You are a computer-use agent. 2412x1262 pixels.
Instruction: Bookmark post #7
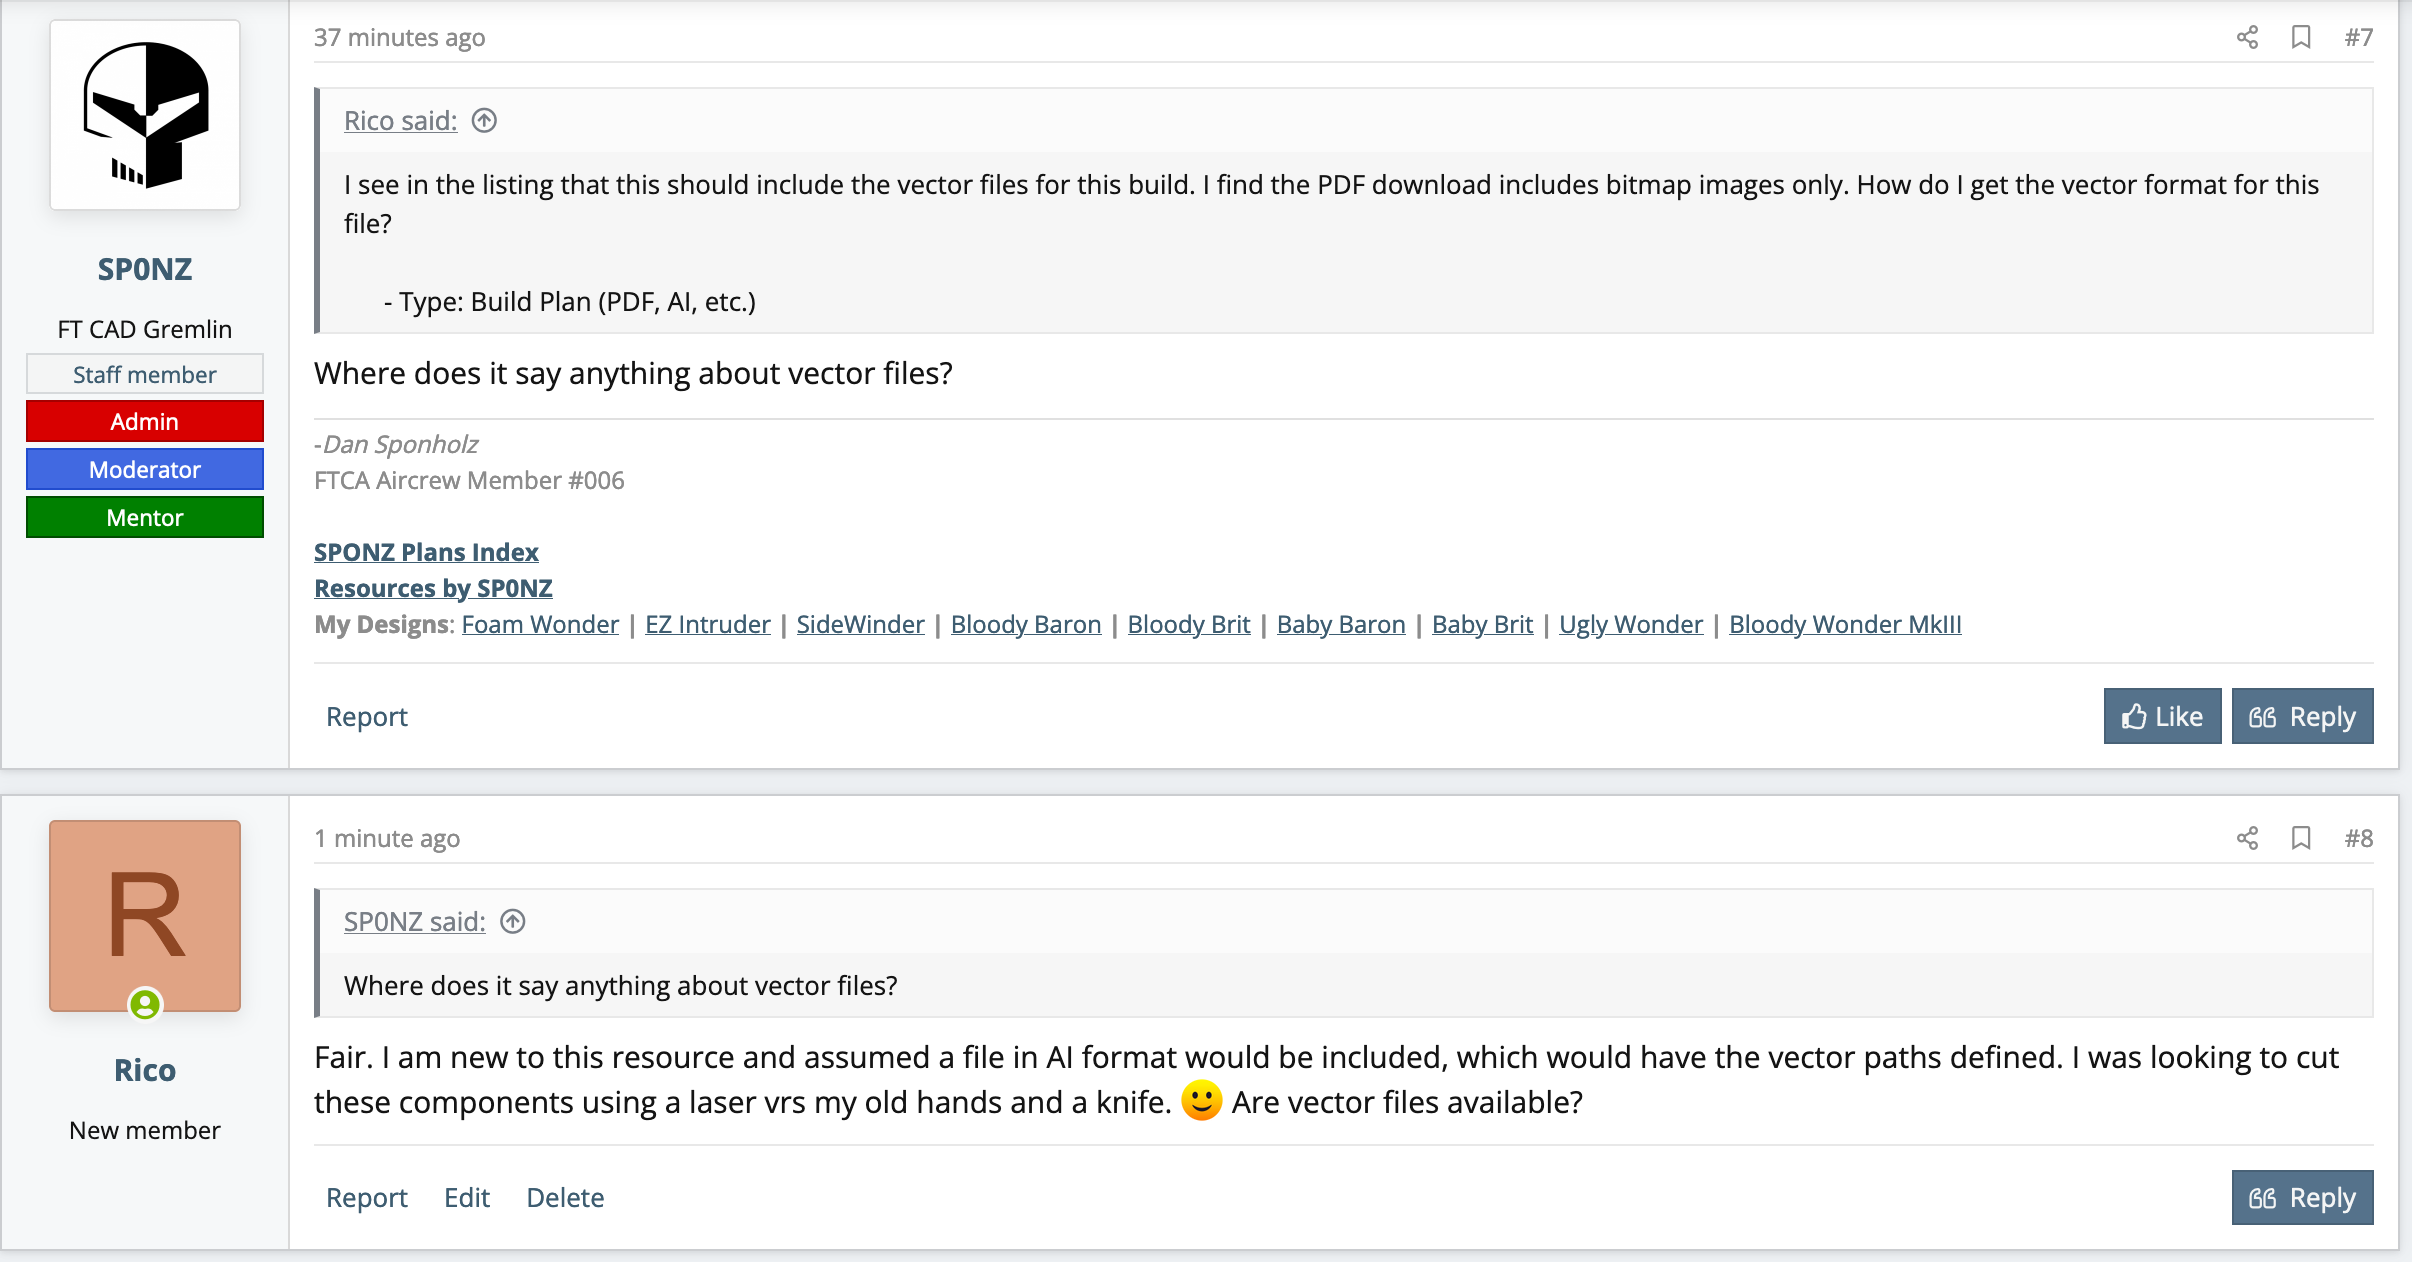tap(2301, 37)
